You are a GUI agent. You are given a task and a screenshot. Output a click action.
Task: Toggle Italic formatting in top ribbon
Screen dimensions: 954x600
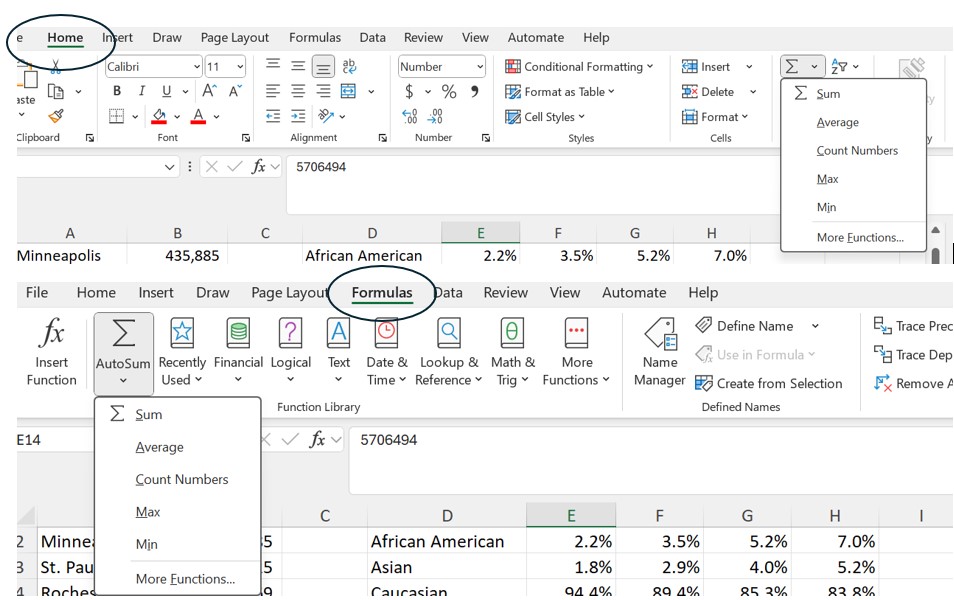(x=142, y=91)
